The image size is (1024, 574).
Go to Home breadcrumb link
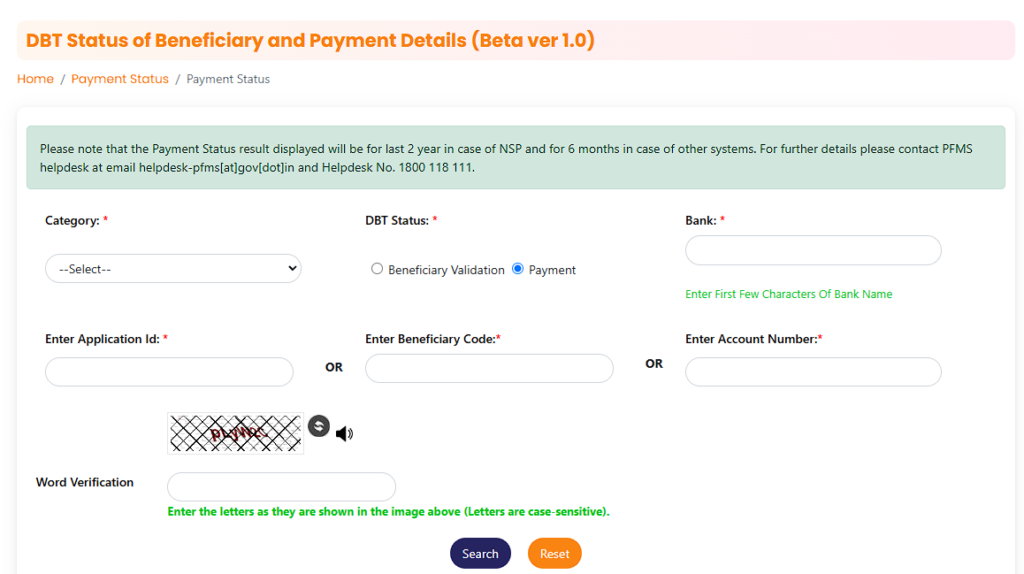pos(35,79)
